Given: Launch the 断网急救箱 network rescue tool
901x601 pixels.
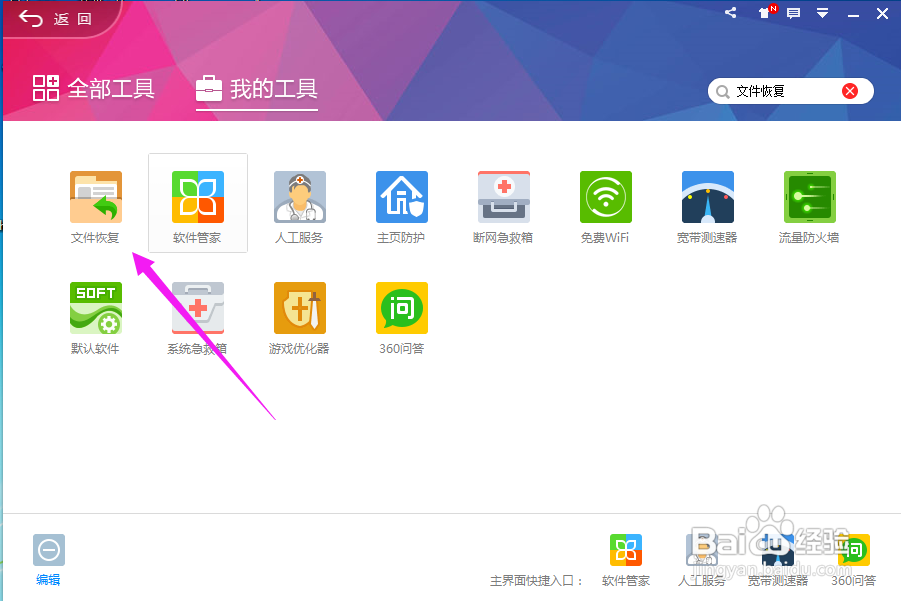Looking at the screenshot, I should tap(504, 197).
